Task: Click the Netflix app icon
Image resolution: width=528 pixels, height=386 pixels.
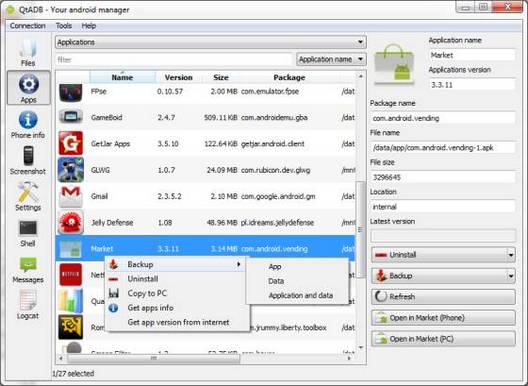Action: click(70, 275)
